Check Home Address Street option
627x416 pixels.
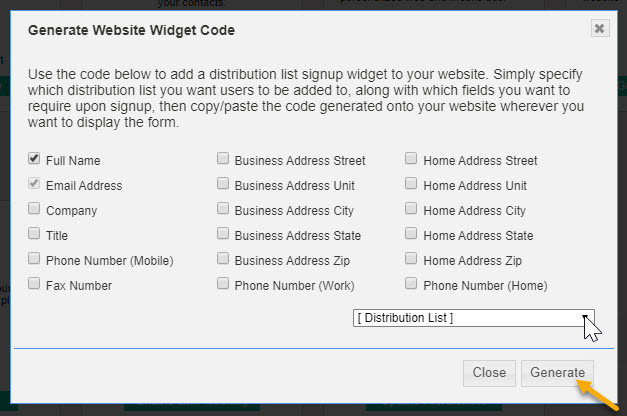point(411,158)
